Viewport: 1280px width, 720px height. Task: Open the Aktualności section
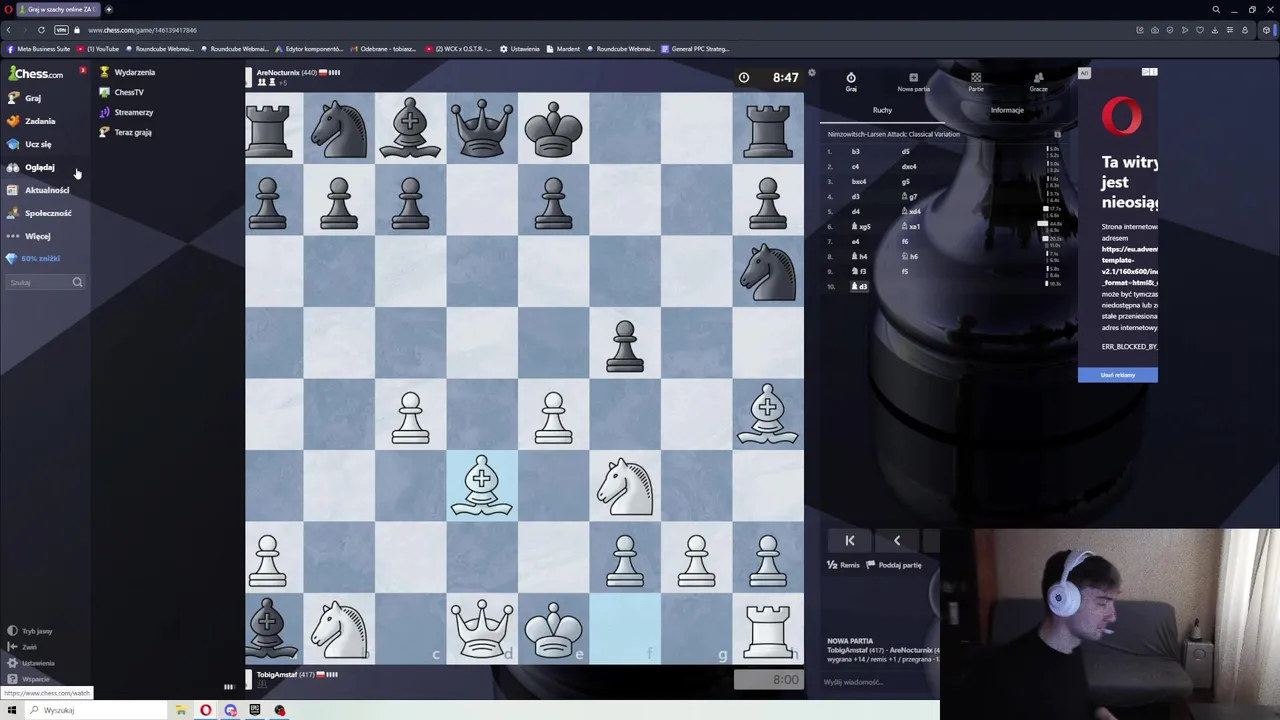click(x=37, y=190)
